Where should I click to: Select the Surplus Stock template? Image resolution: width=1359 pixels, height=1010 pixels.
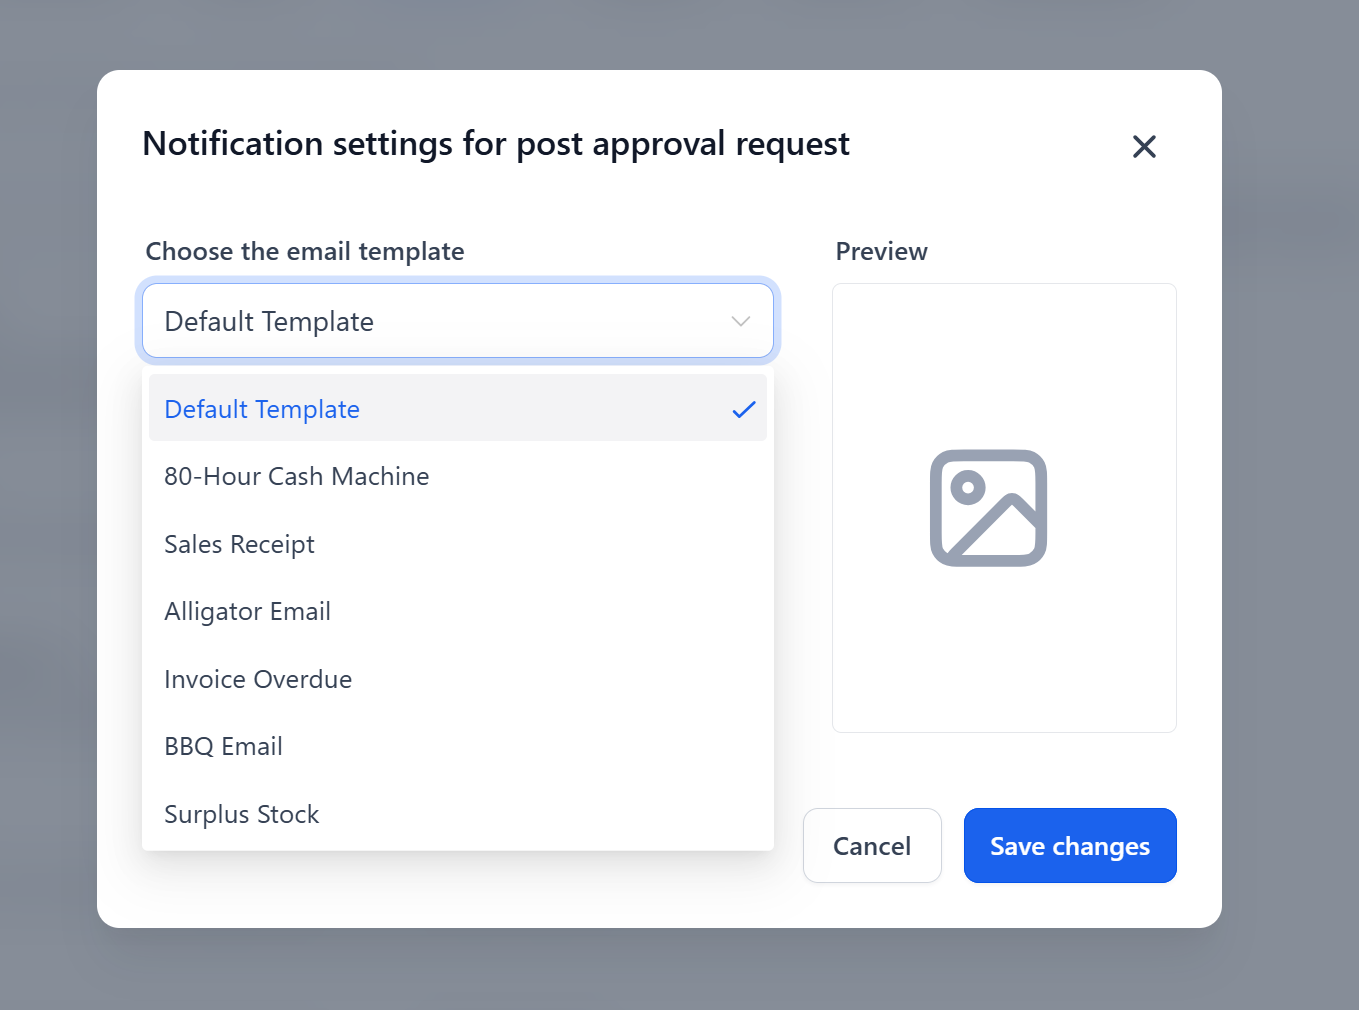(241, 814)
